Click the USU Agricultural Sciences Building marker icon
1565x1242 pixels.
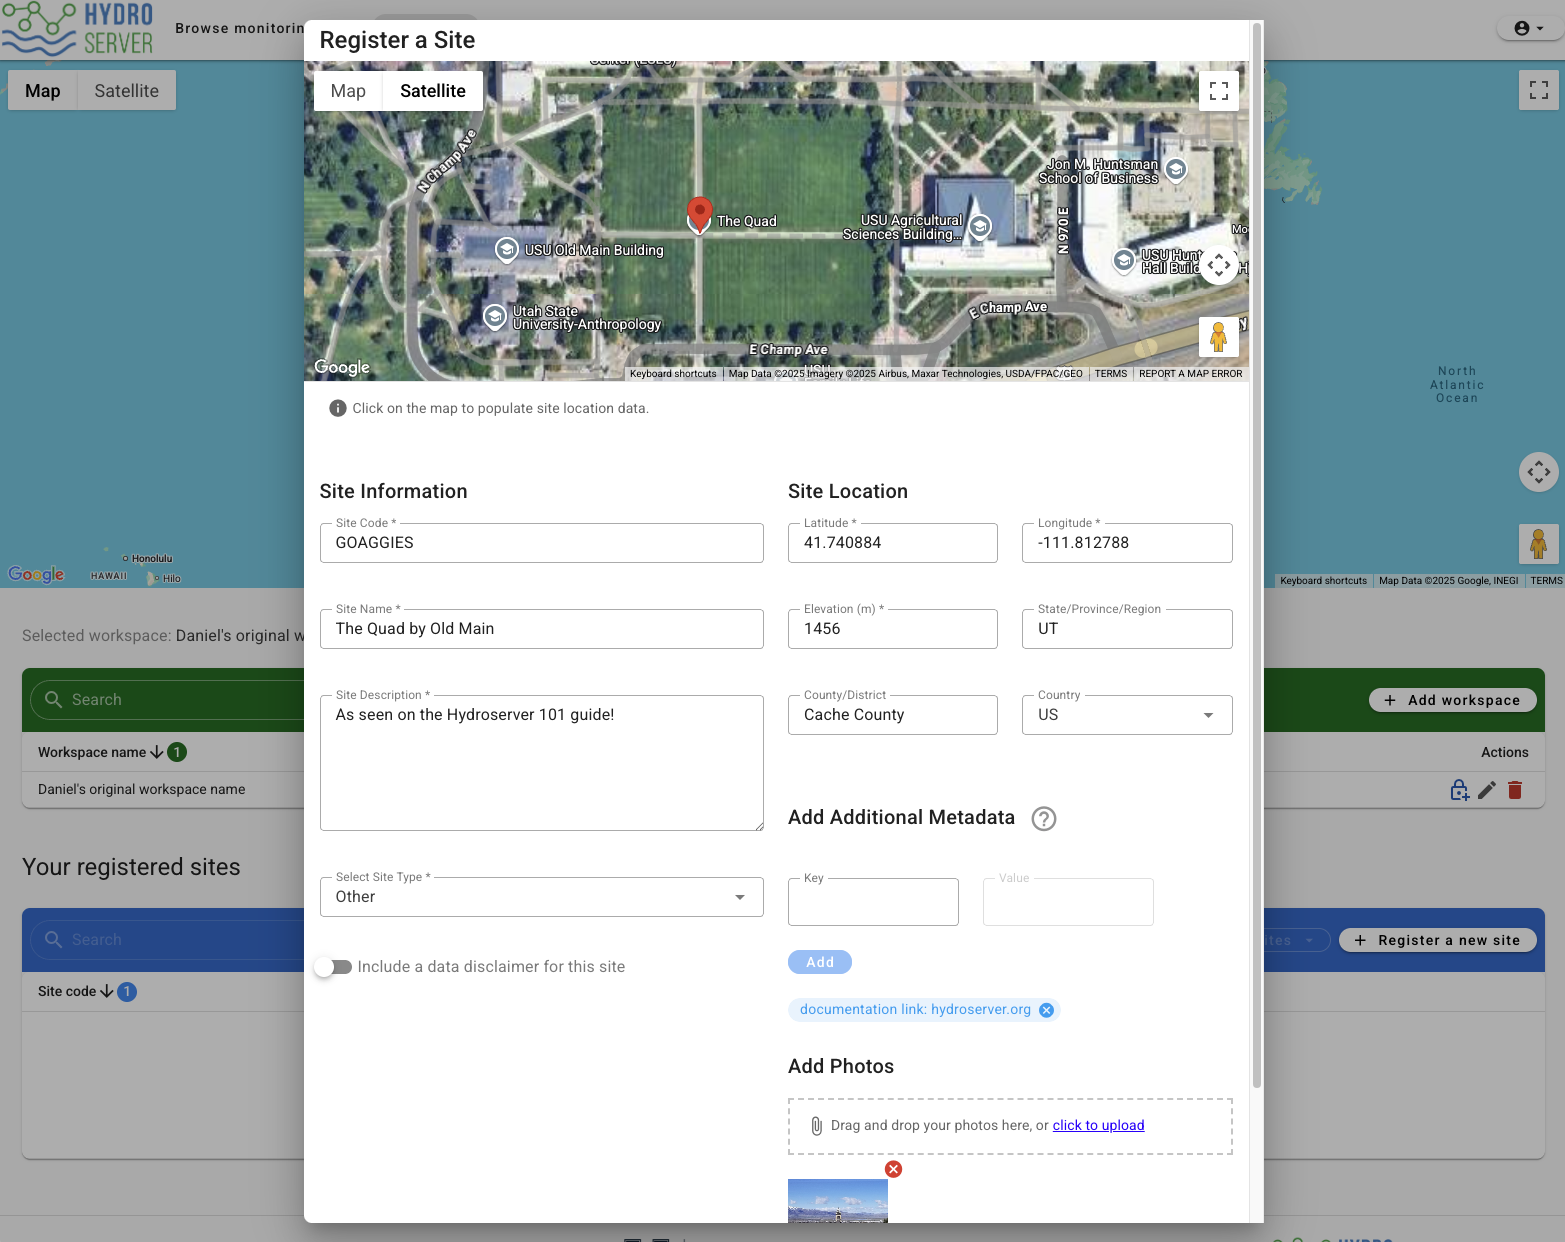pos(980,227)
